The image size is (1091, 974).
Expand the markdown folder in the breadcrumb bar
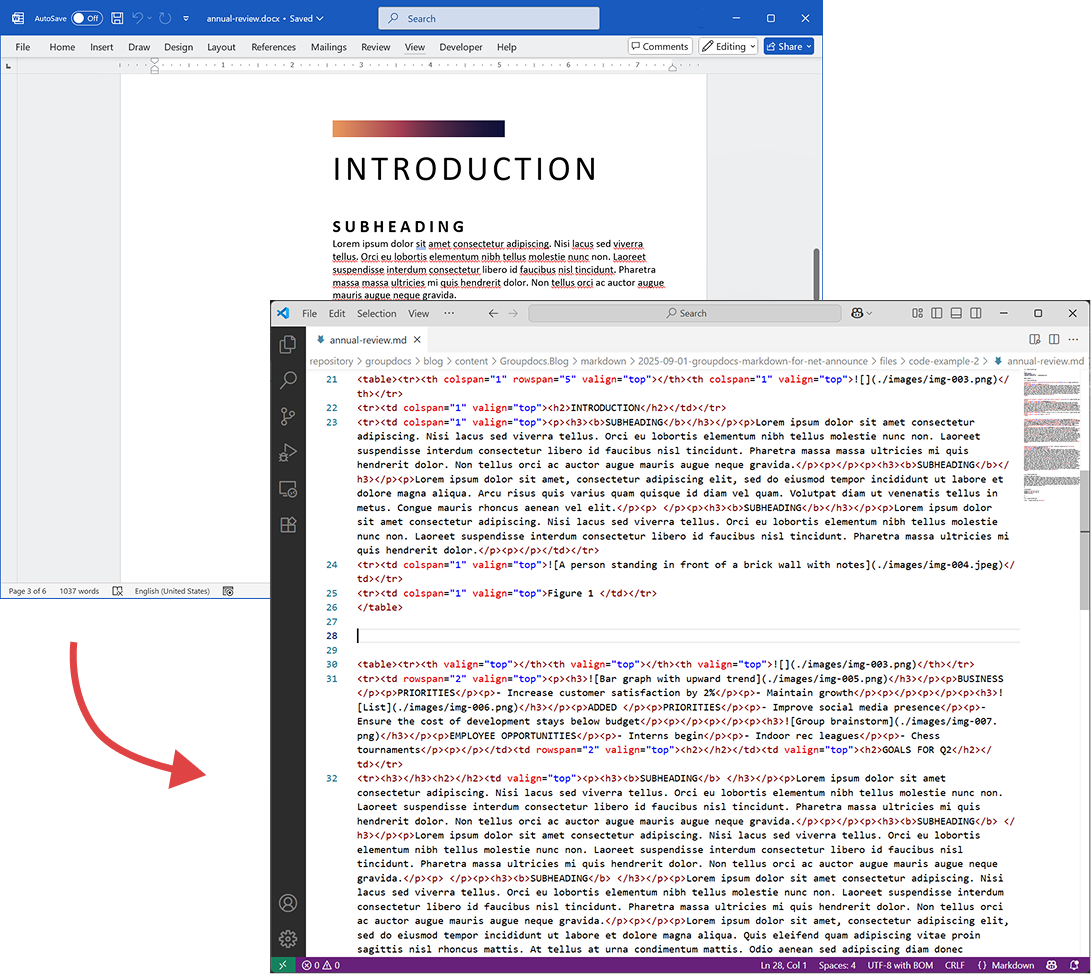coord(603,361)
